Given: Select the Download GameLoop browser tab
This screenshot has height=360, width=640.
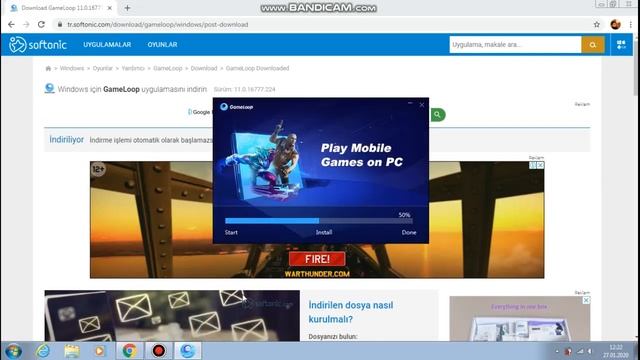Looking at the screenshot, I should [x=61, y=8].
